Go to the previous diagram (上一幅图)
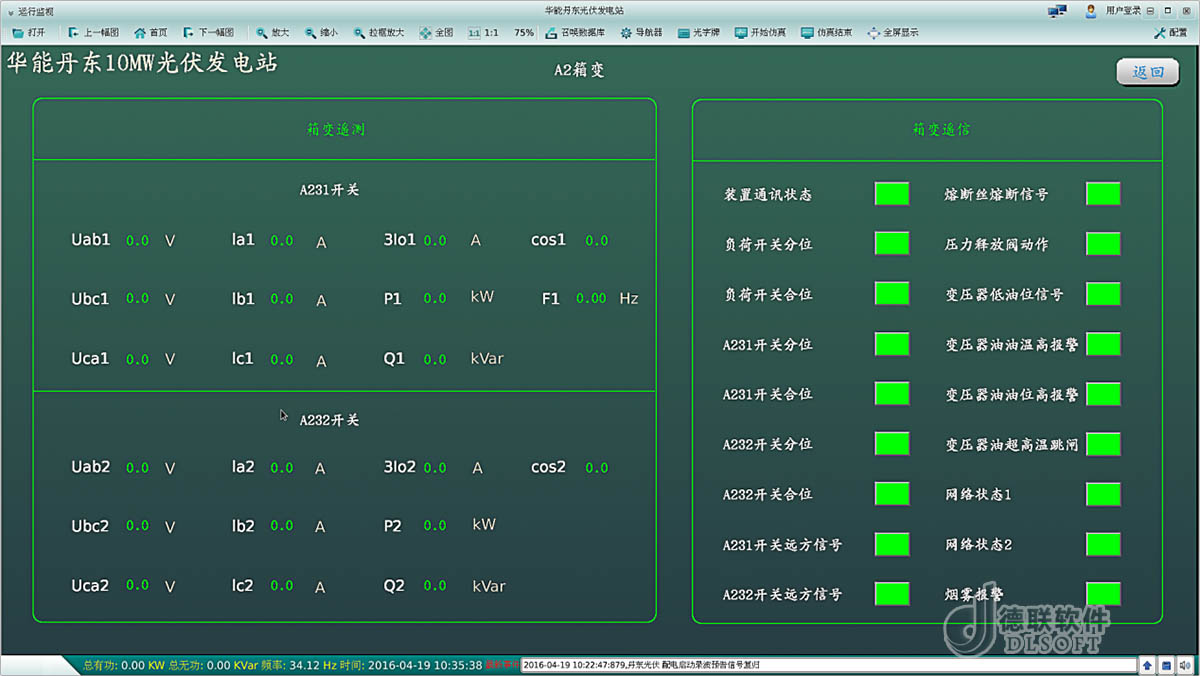1200x676 pixels. tap(93, 33)
